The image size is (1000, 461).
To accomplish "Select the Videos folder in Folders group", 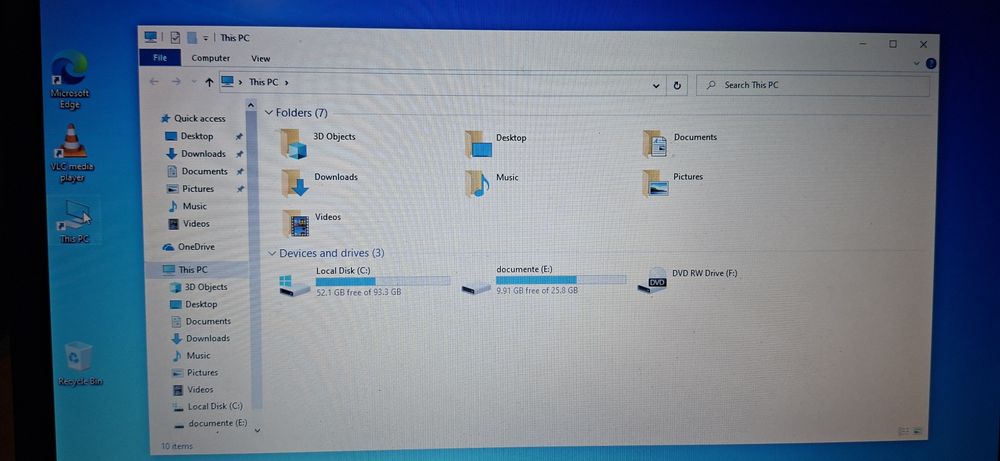I will pos(312,223).
